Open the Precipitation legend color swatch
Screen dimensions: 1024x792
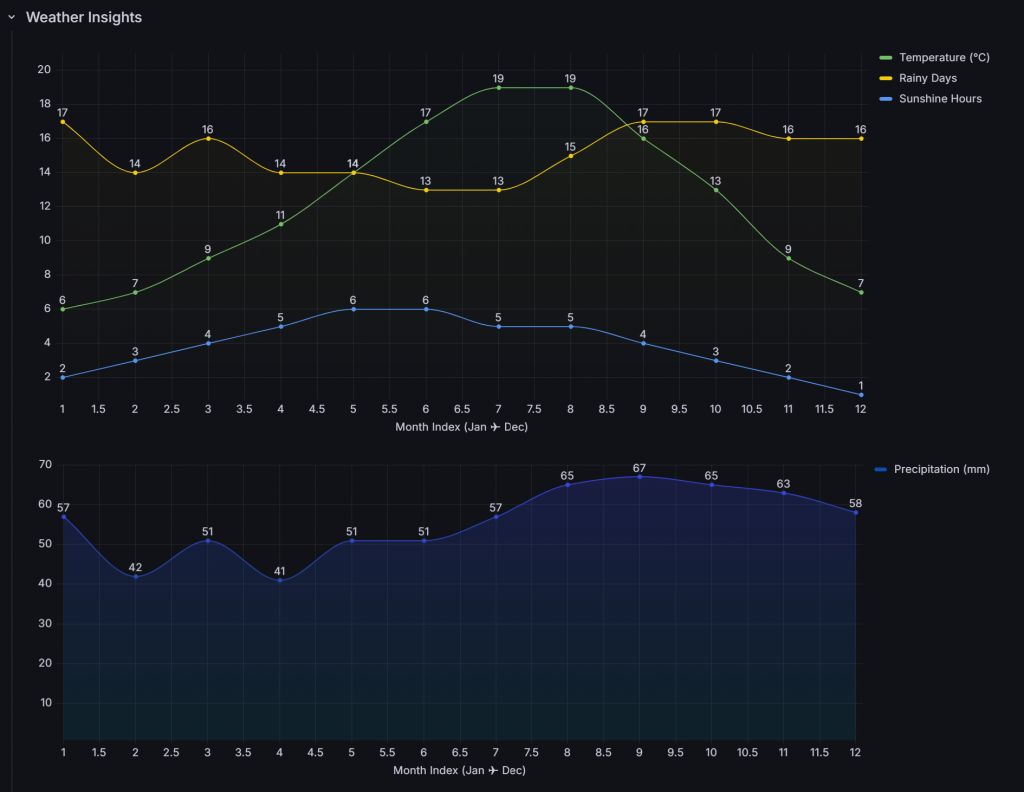[880, 469]
